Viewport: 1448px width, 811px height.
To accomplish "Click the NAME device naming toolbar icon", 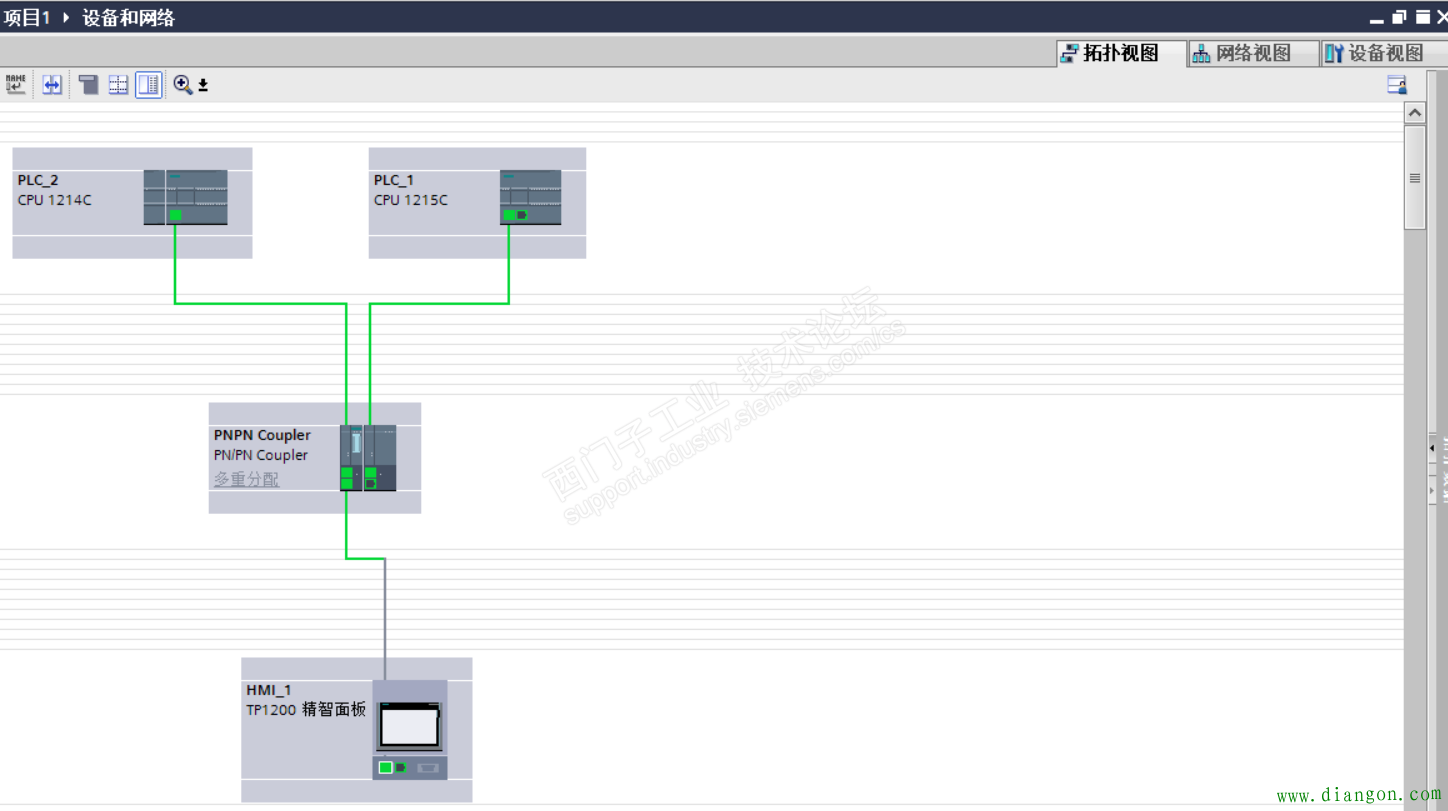I will point(16,85).
